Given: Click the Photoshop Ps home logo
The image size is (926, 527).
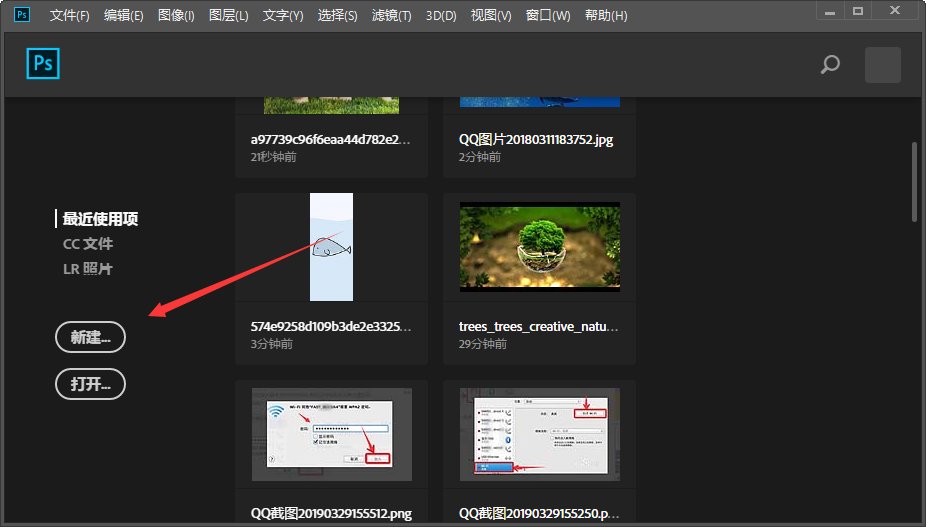Looking at the screenshot, I should click(x=43, y=63).
